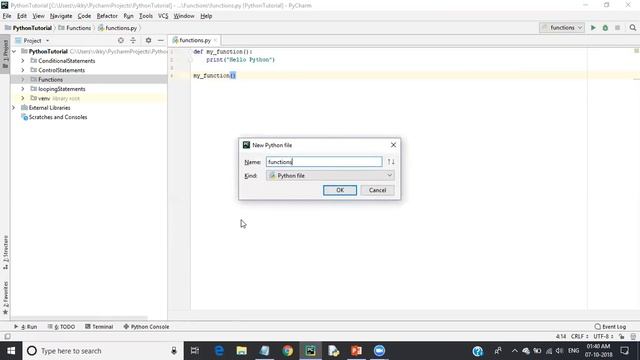Open Task View on the taskbar
Screen dimensions: 640x360
tap(195, 351)
